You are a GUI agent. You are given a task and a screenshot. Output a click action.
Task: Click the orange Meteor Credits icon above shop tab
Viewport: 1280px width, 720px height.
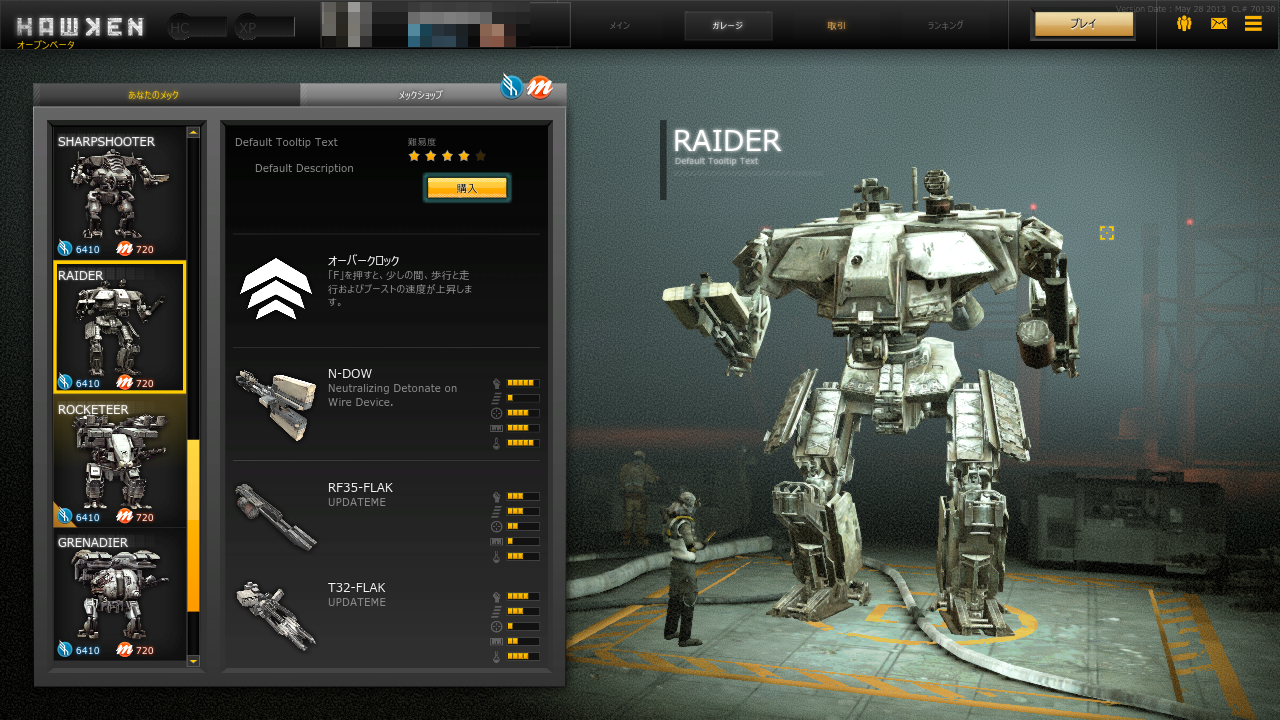tap(539, 87)
